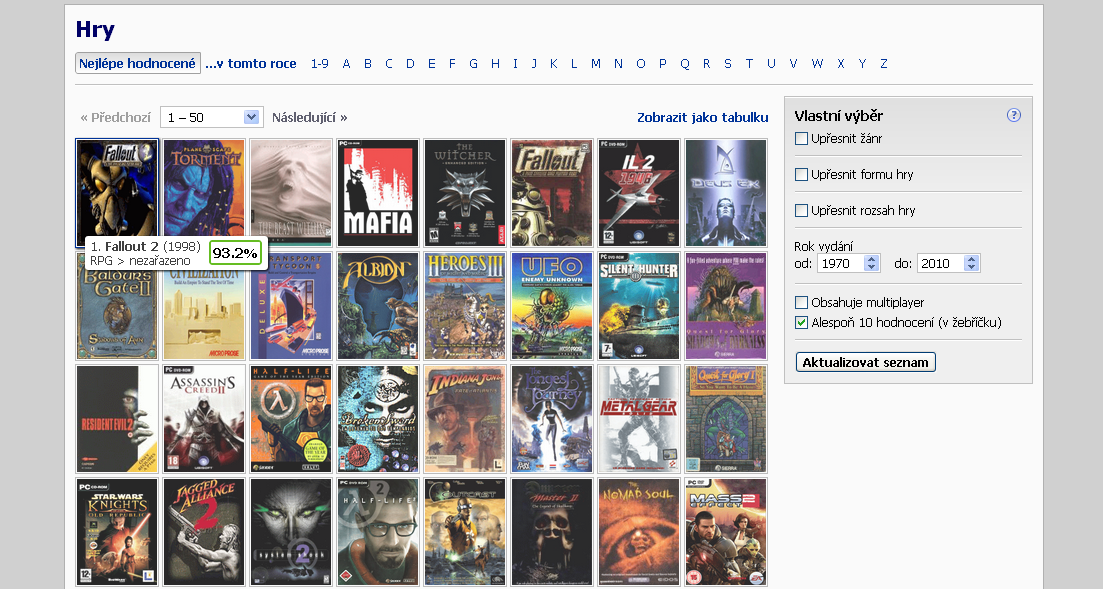Image resolution: width=1103 pixels, height=589 pixels.
Task: Adjust the 'od' year stepper arrows
Action: coord(872,263)
